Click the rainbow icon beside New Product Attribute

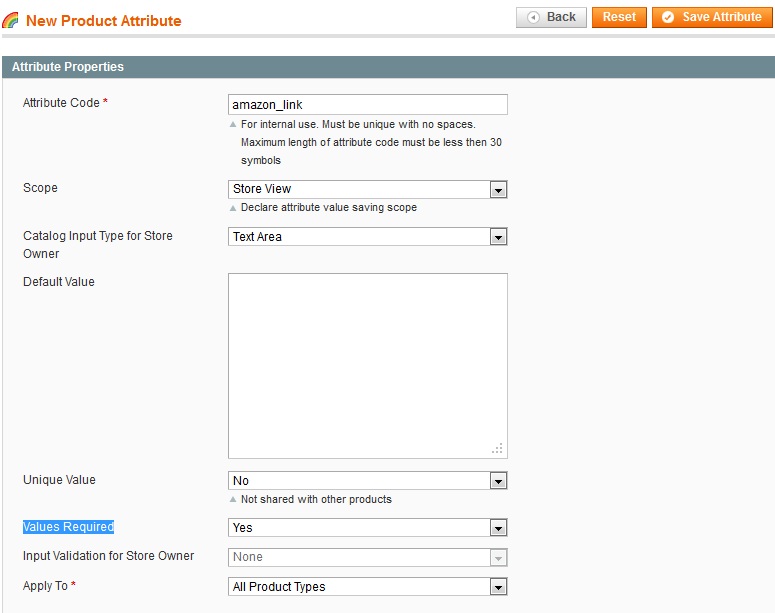(10, 20)
